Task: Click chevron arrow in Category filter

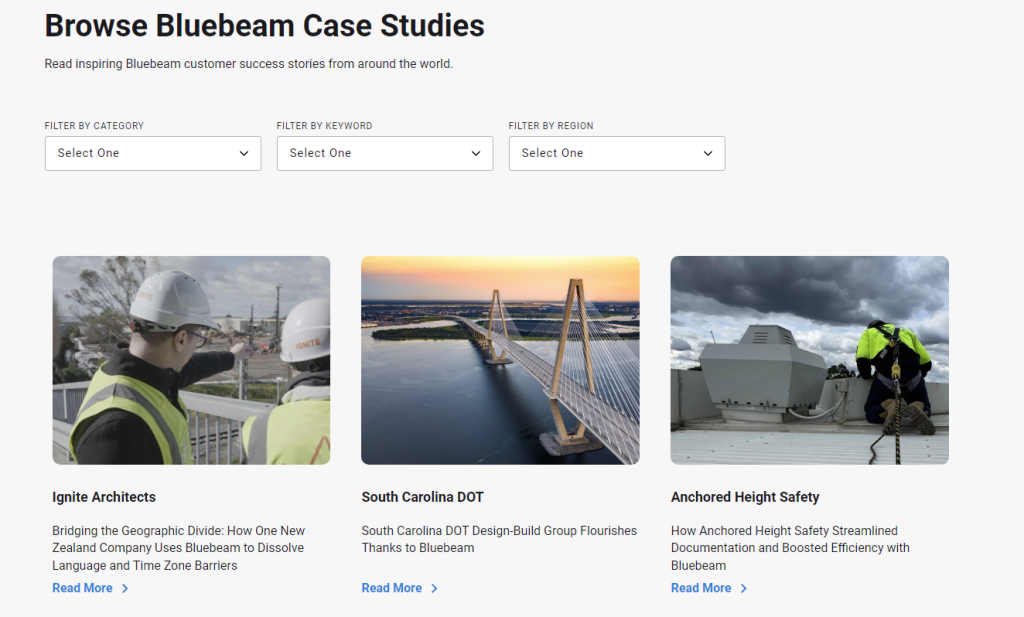Action: [244, 153]
